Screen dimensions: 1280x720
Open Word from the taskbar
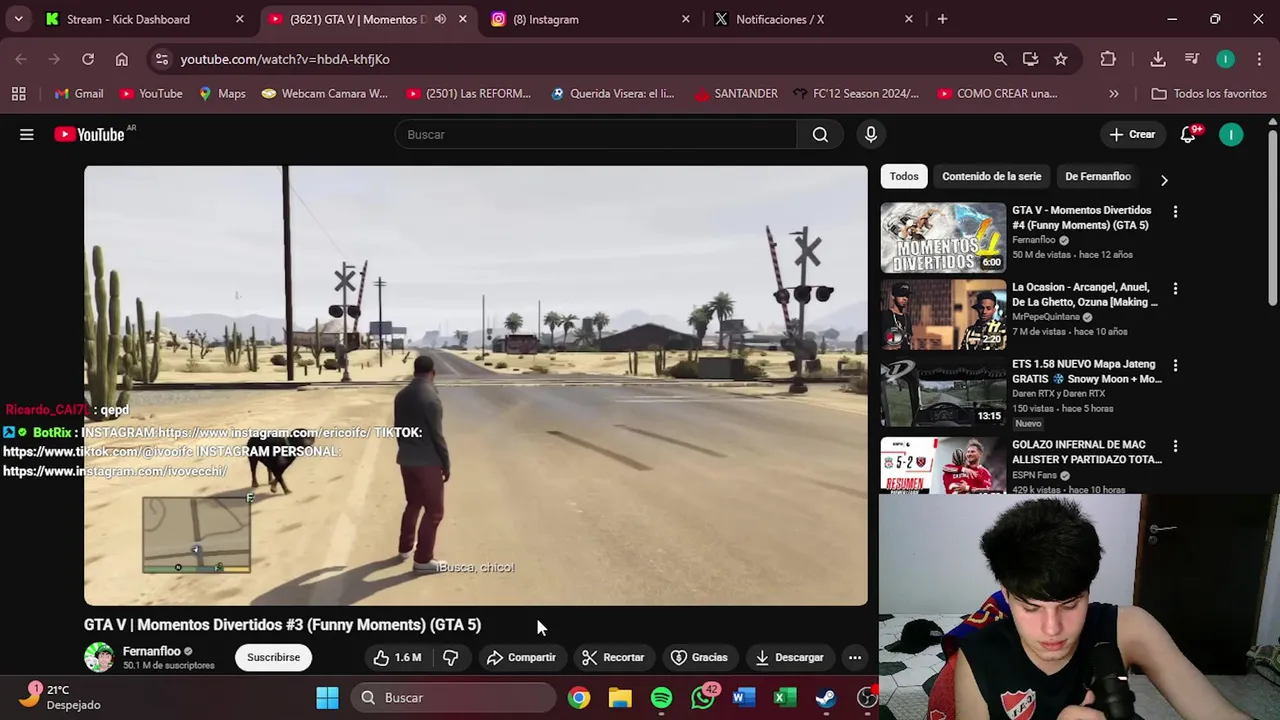pos(744,698)
